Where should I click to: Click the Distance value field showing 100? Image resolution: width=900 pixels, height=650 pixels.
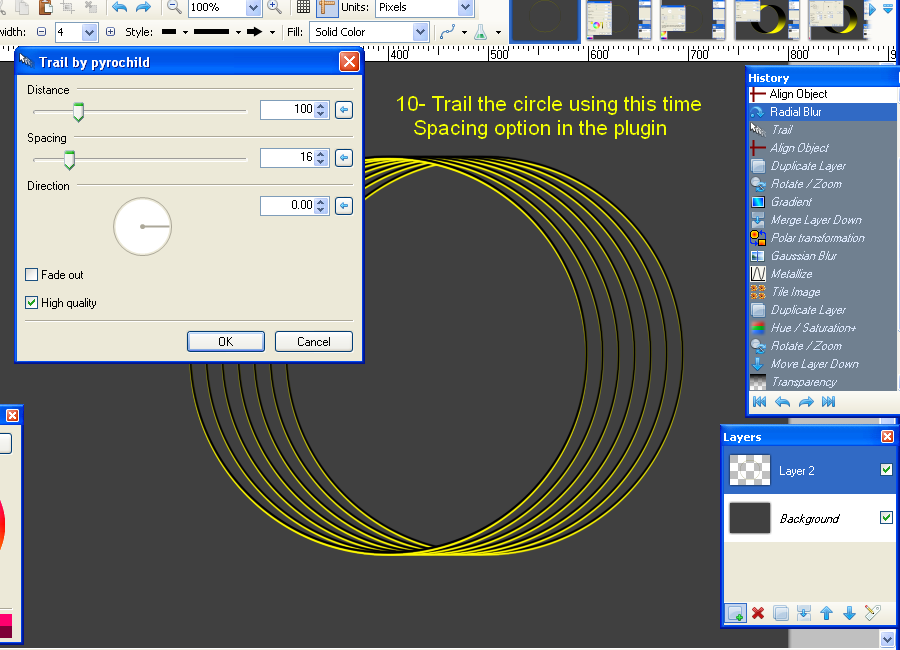tap(288, 109)
